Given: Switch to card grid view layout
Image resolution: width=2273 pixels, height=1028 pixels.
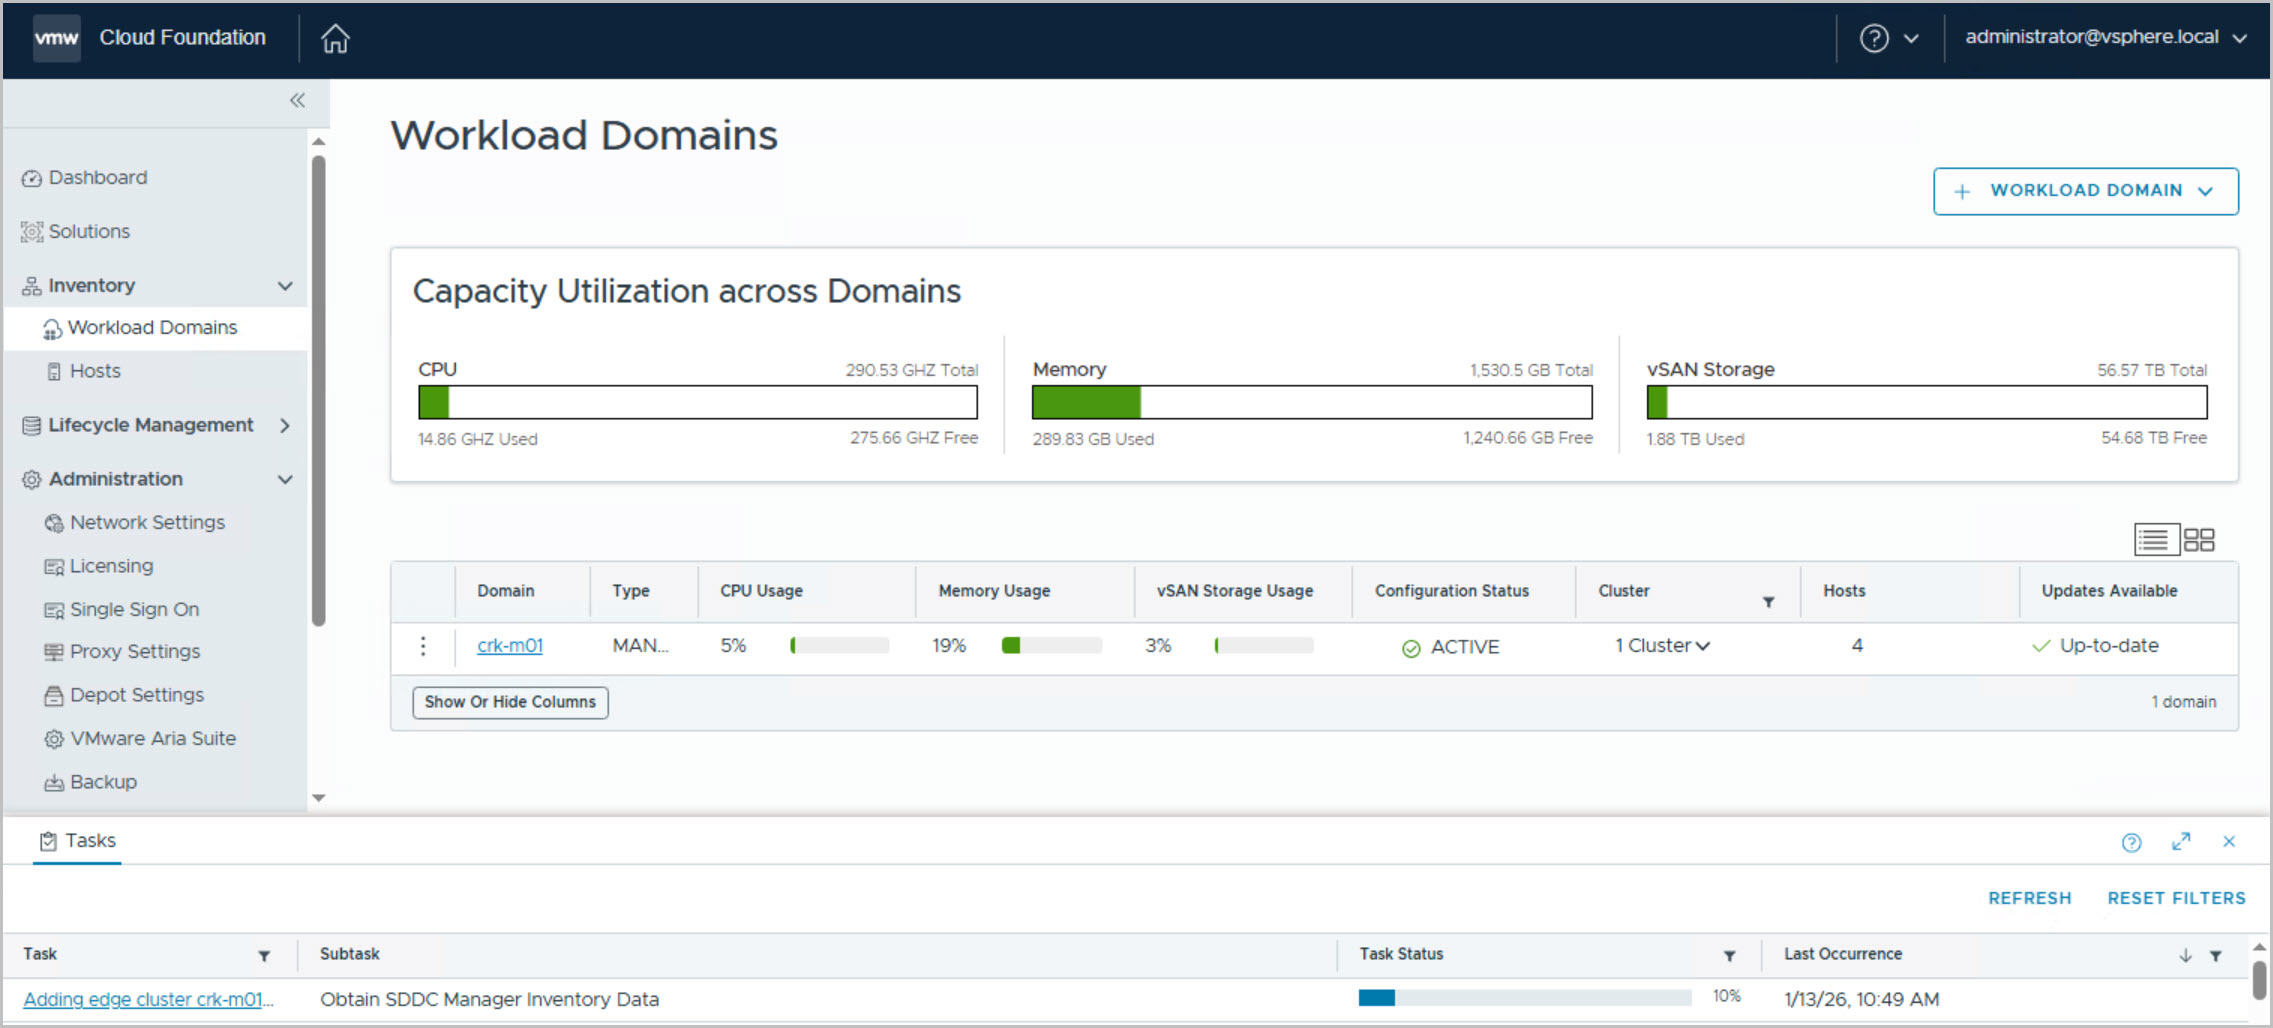Looking at the screenshot, I should 2199,540.
